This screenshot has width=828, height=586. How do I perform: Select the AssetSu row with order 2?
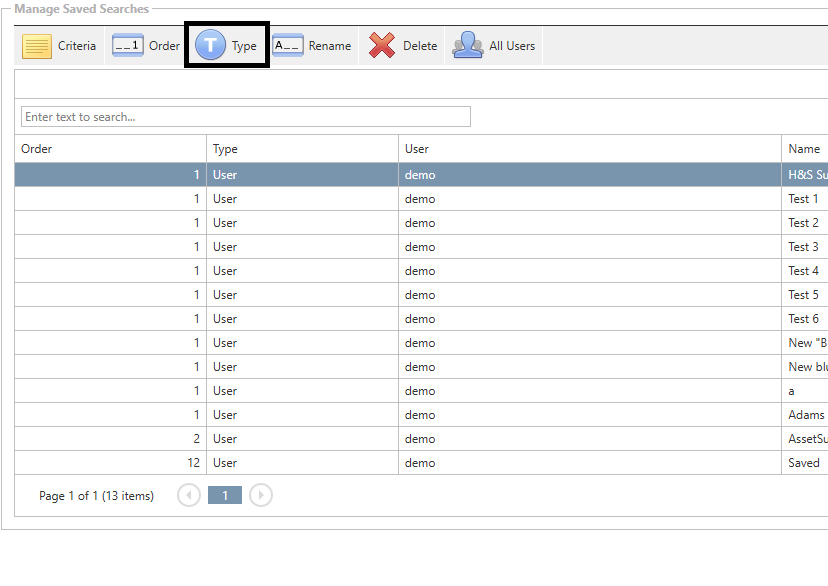point(807,439)
